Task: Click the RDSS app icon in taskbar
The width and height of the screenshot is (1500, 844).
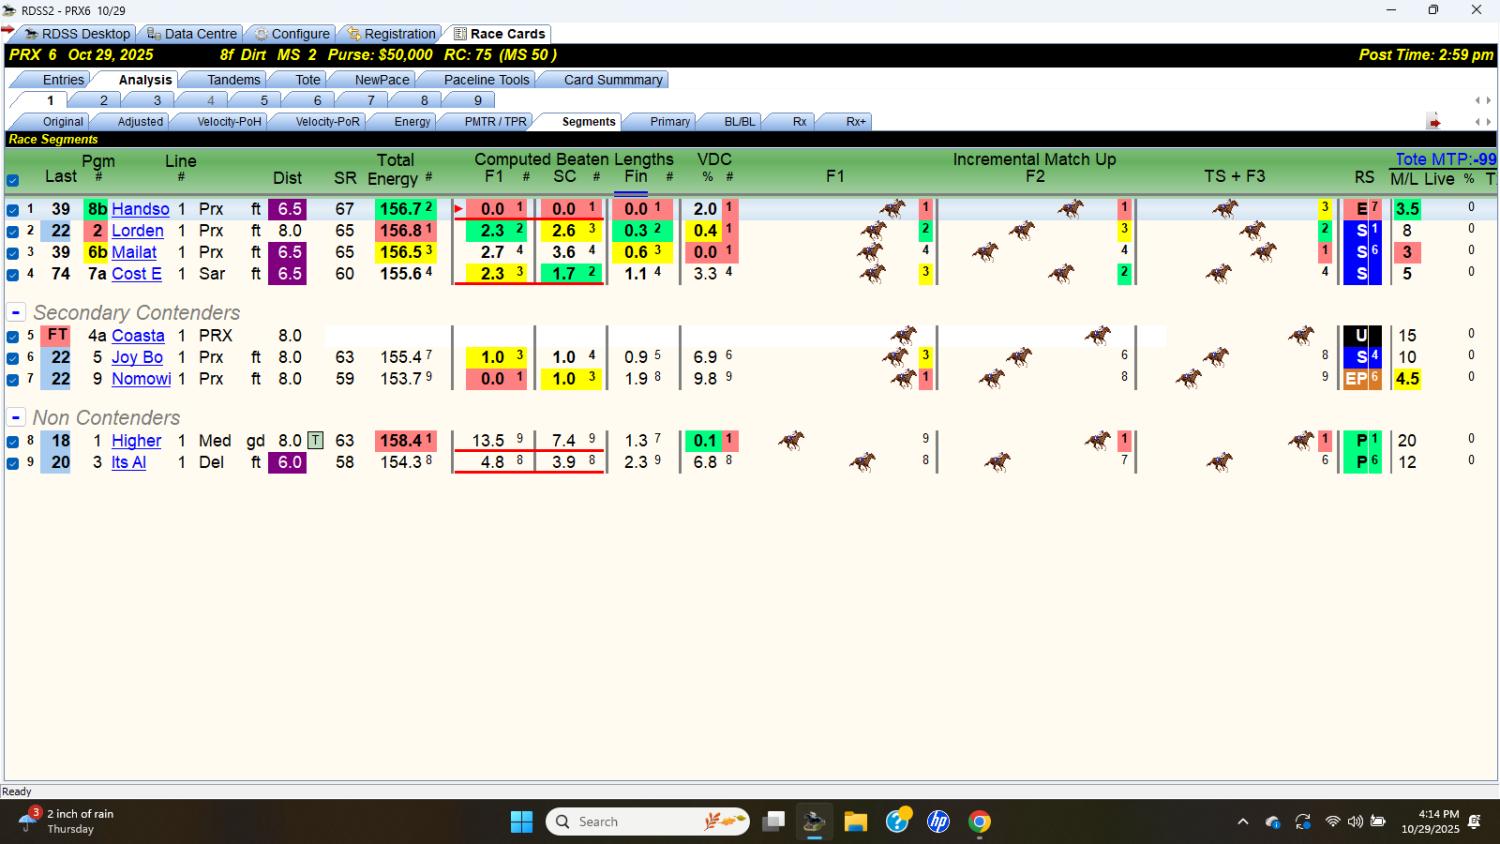Action: 814,822
